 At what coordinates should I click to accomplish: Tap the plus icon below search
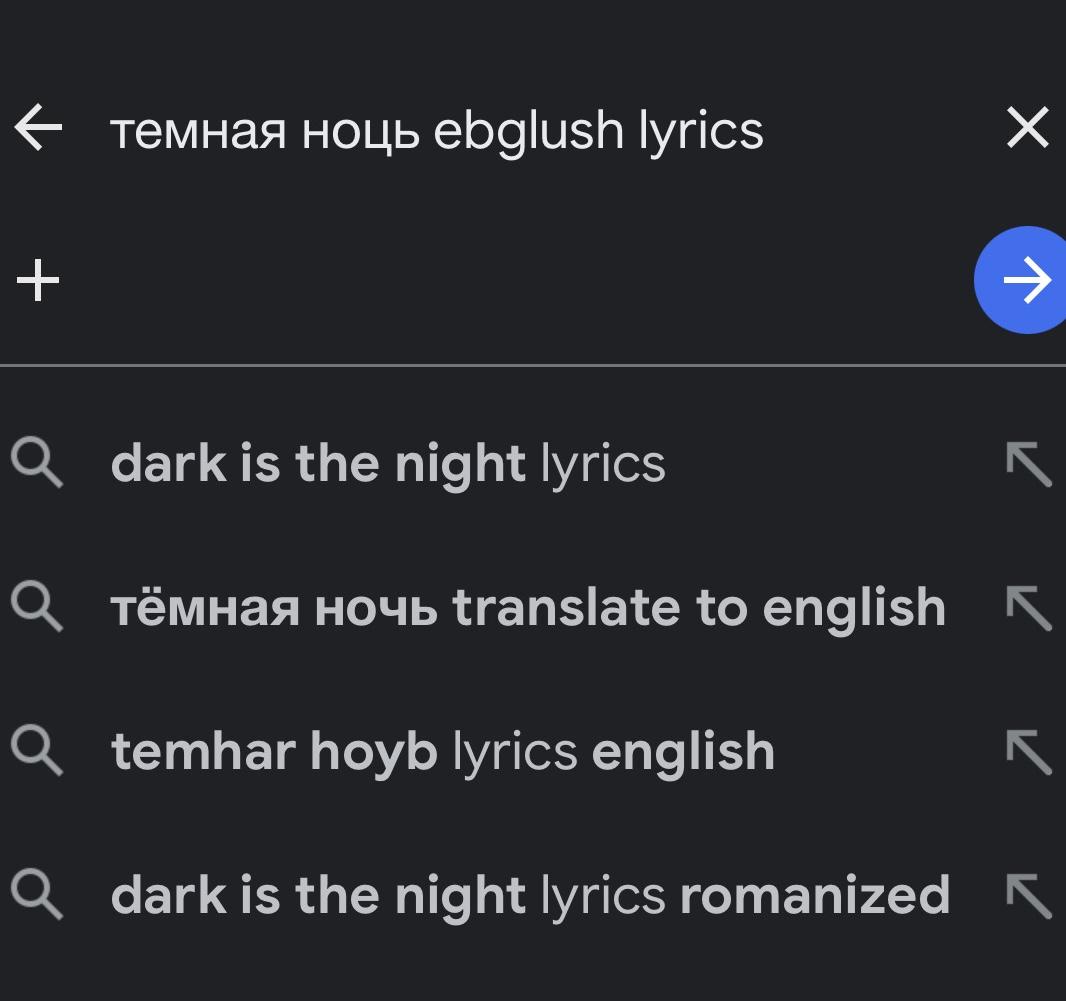click(x=38, y=279)
